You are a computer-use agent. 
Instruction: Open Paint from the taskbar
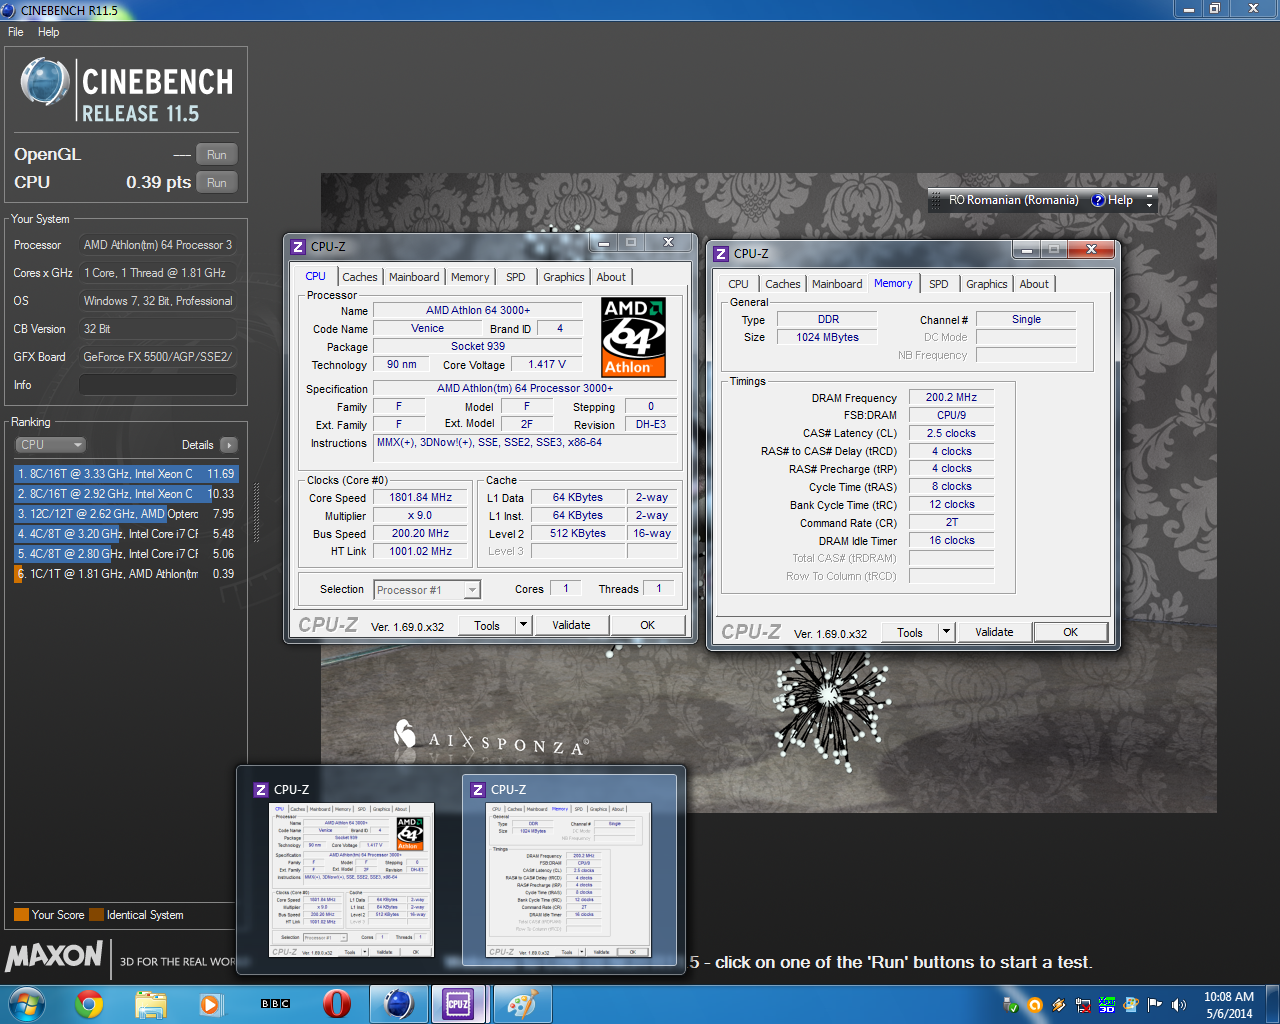click(x=521, y=1004)
